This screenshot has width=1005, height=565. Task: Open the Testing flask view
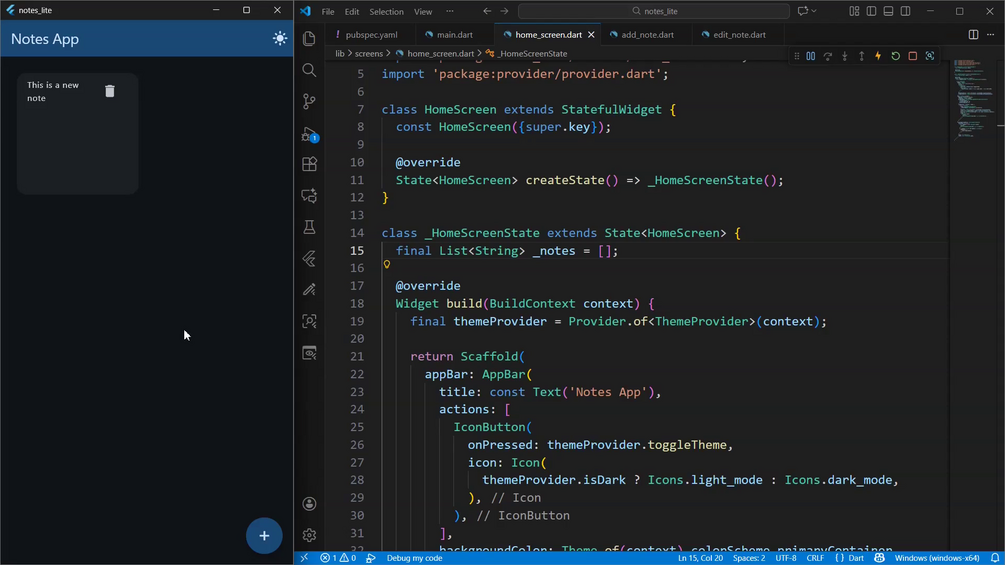(309, 227)
